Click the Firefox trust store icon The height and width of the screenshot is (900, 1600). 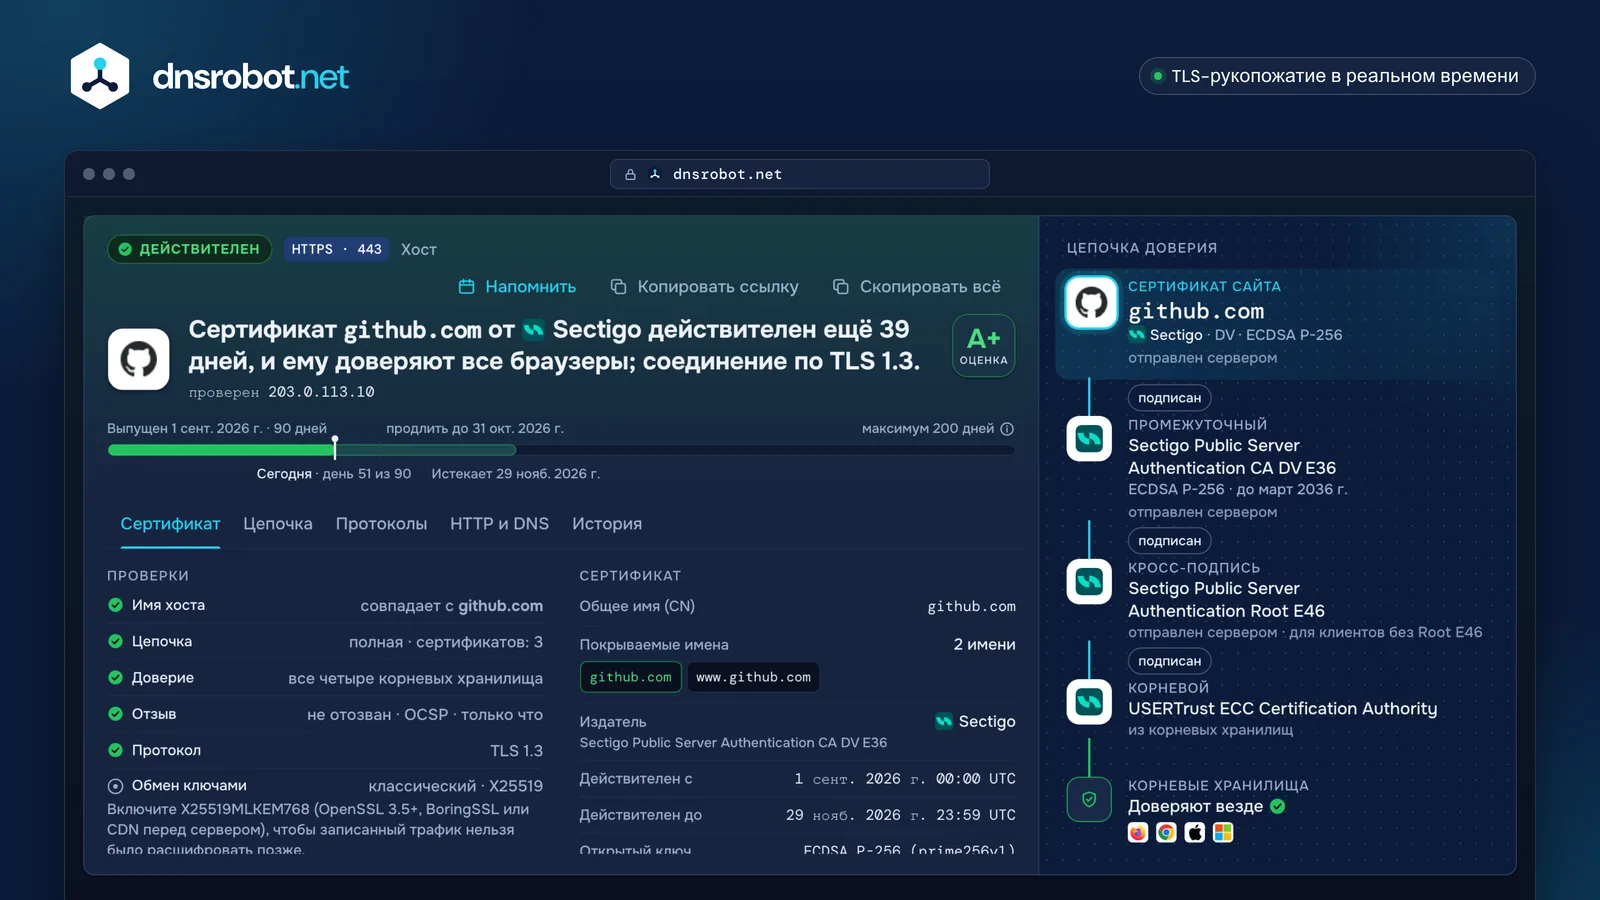coord(1138,833)
